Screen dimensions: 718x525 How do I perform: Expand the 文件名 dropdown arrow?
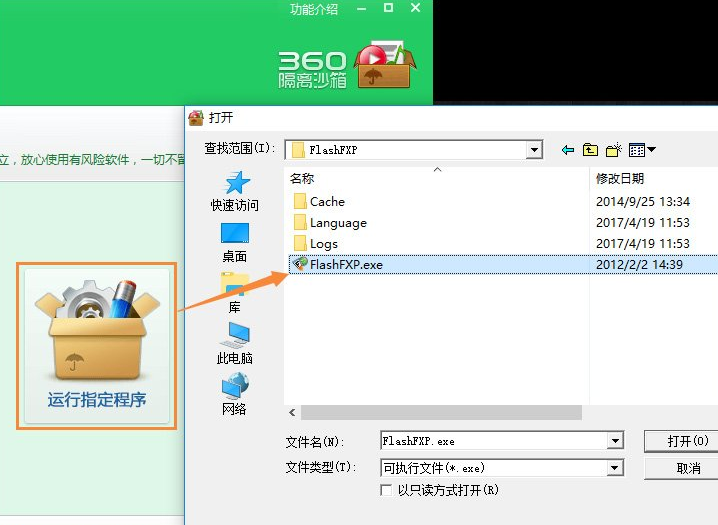click(615, 441)
